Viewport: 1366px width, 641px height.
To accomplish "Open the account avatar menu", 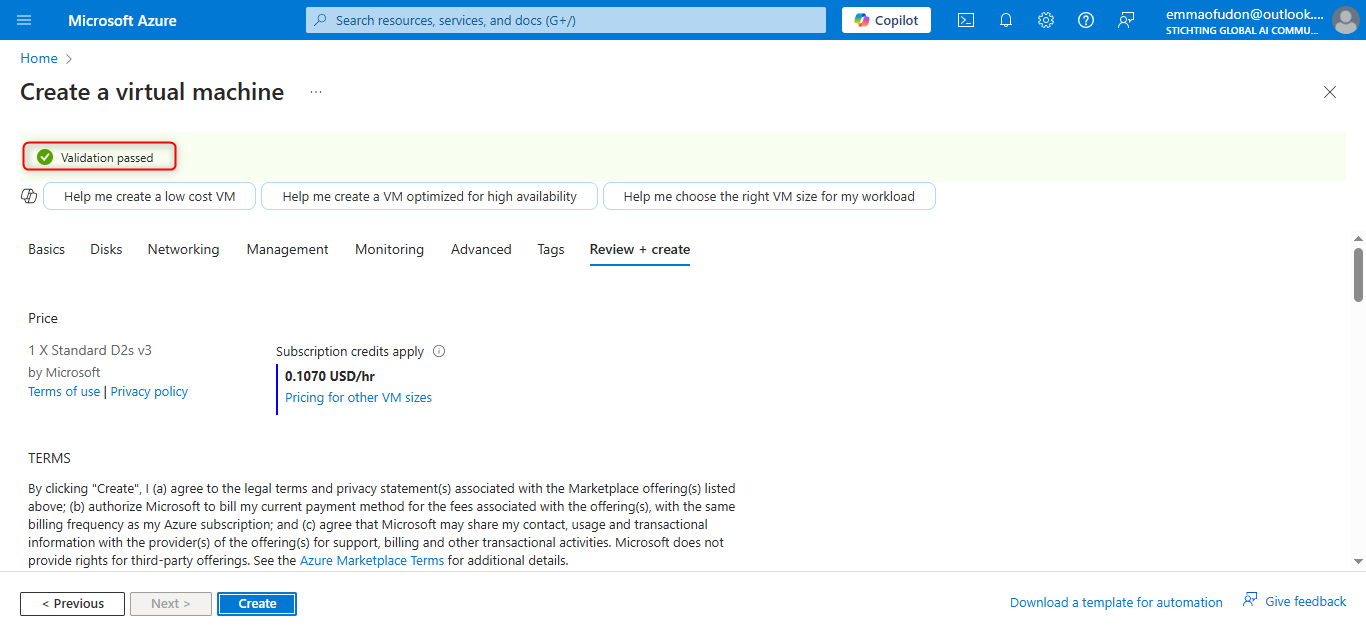I will click(x=1345, y=20).
